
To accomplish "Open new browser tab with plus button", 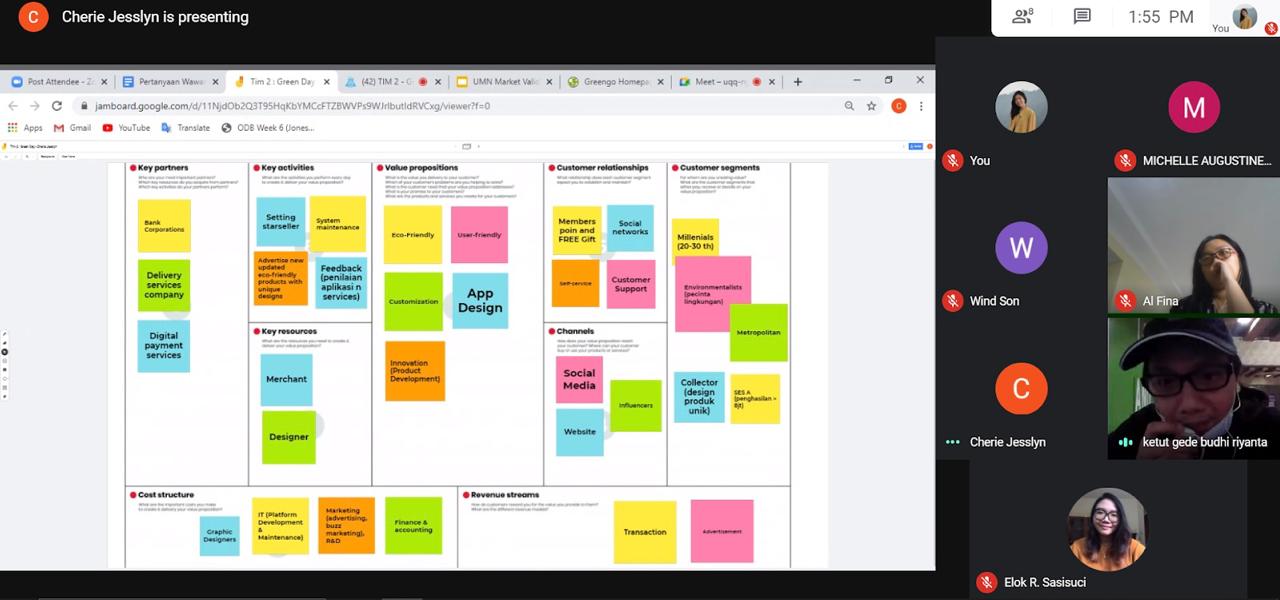I will [x=797, y=81].
